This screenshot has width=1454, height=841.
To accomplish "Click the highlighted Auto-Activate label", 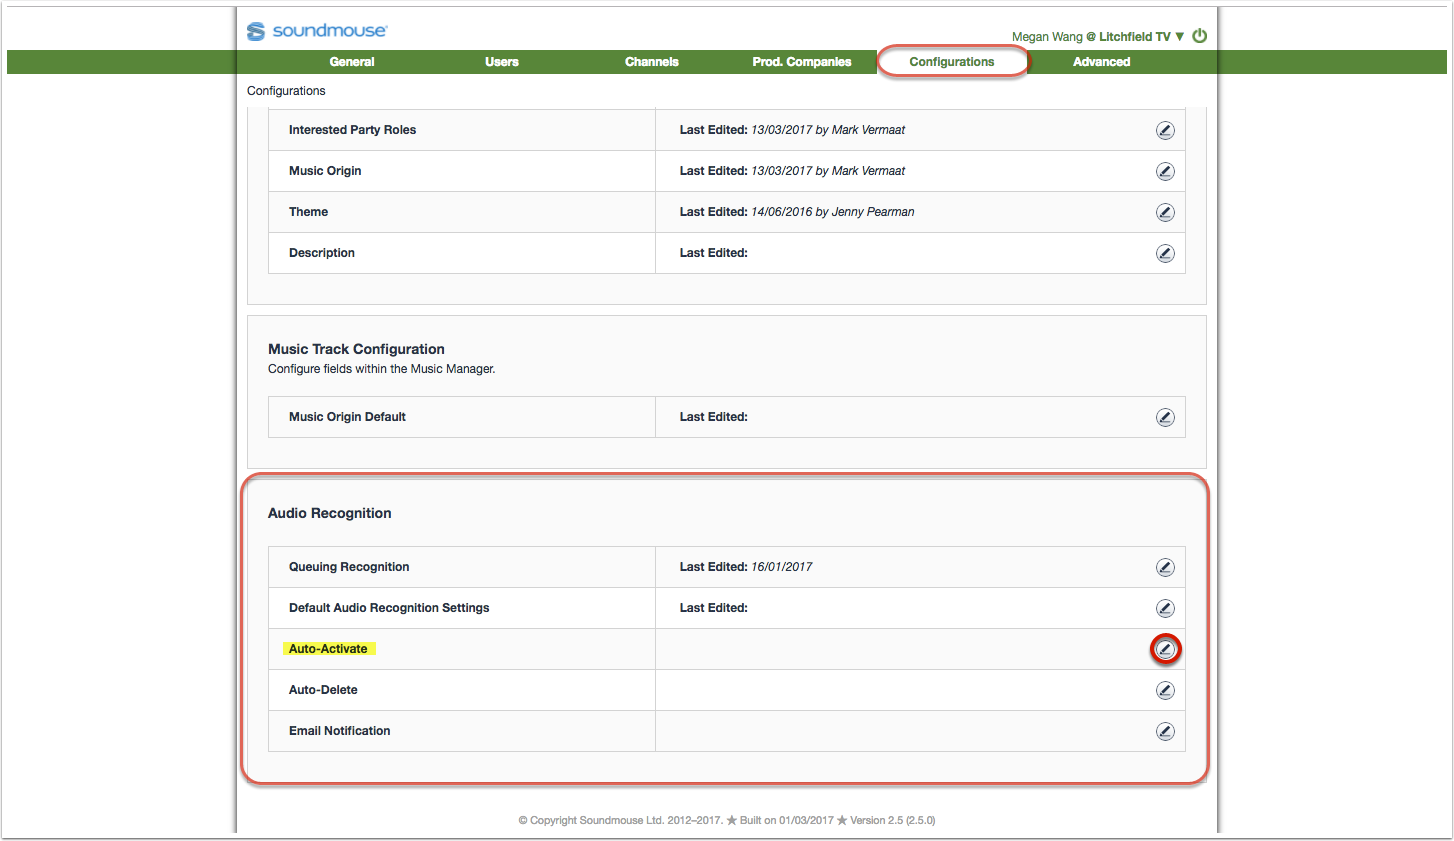I will pos(328,649).
